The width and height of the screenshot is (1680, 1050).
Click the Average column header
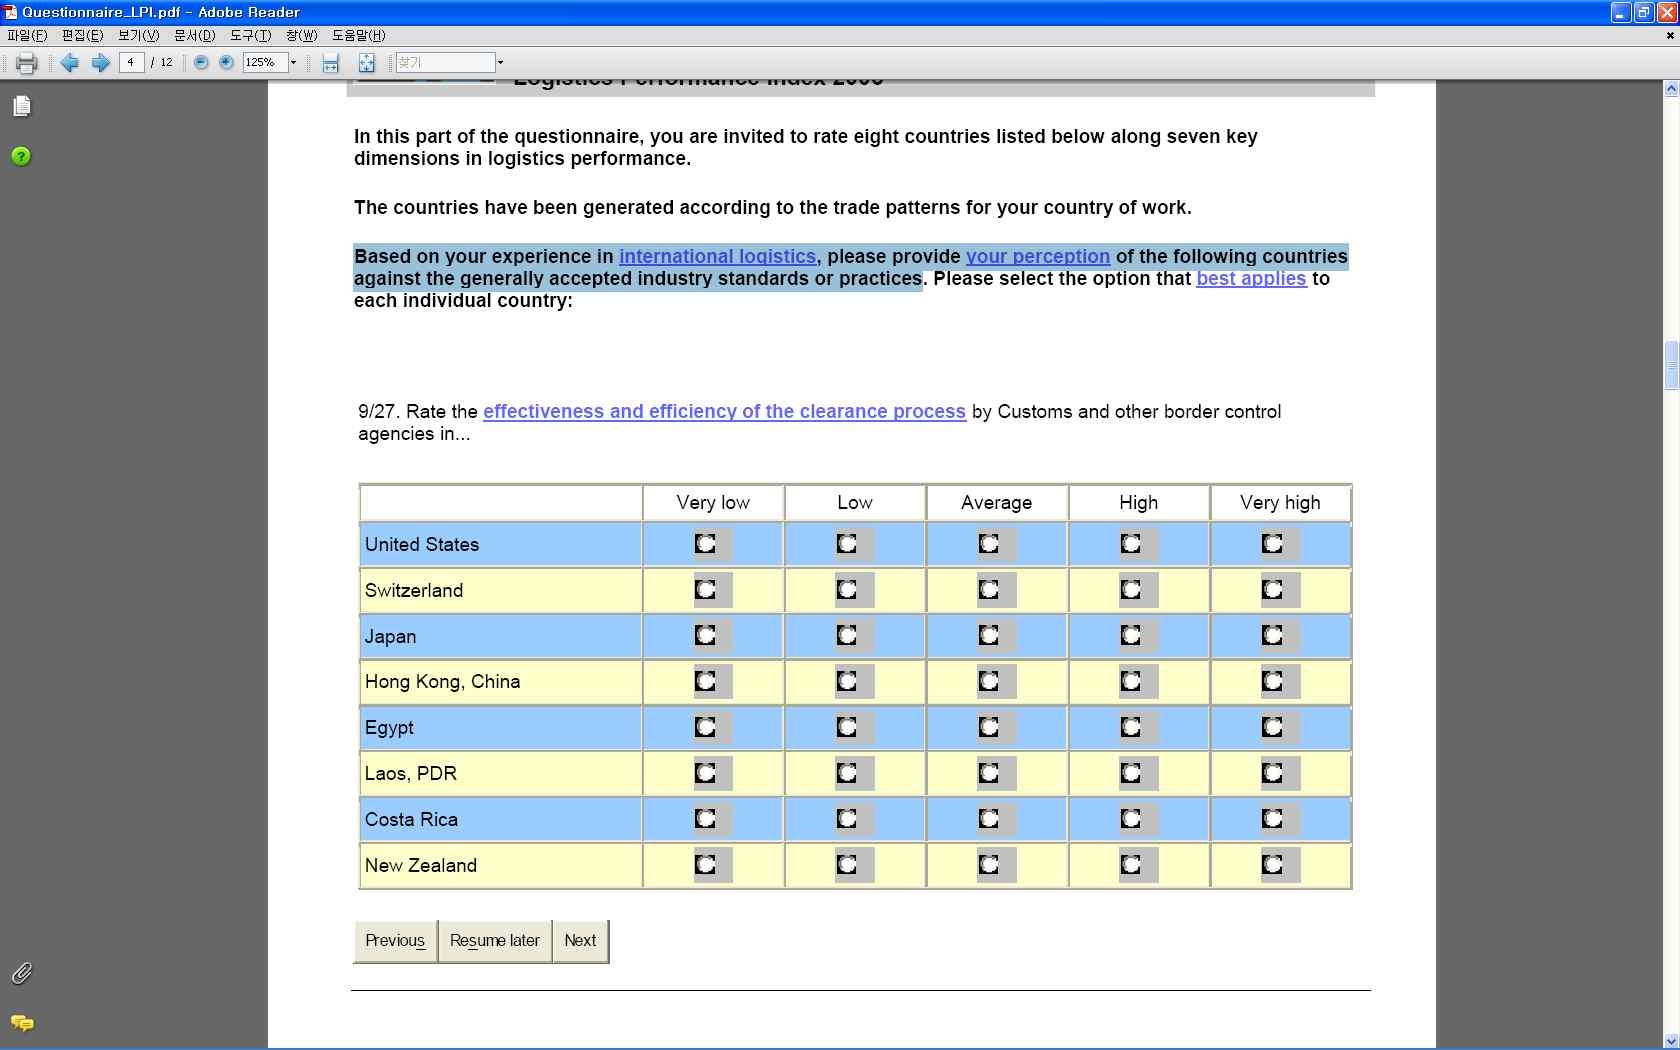[x=997, y=503]
